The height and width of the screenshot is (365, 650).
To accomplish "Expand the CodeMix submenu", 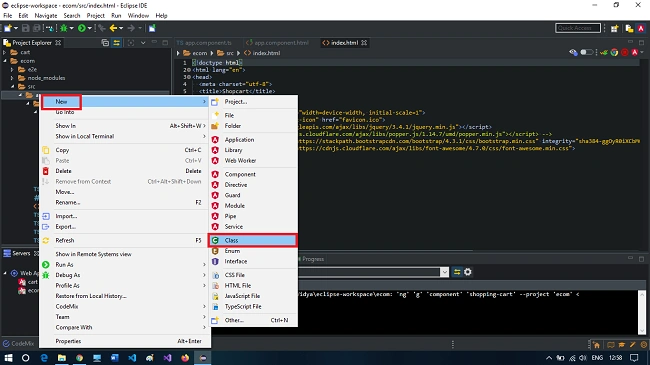I will [x=124, y=307].
